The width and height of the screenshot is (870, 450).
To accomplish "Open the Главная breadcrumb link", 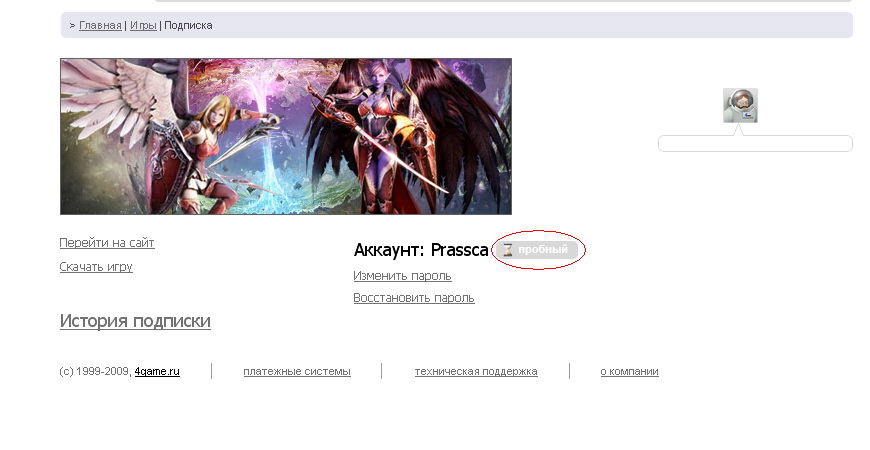I will 100,26.
